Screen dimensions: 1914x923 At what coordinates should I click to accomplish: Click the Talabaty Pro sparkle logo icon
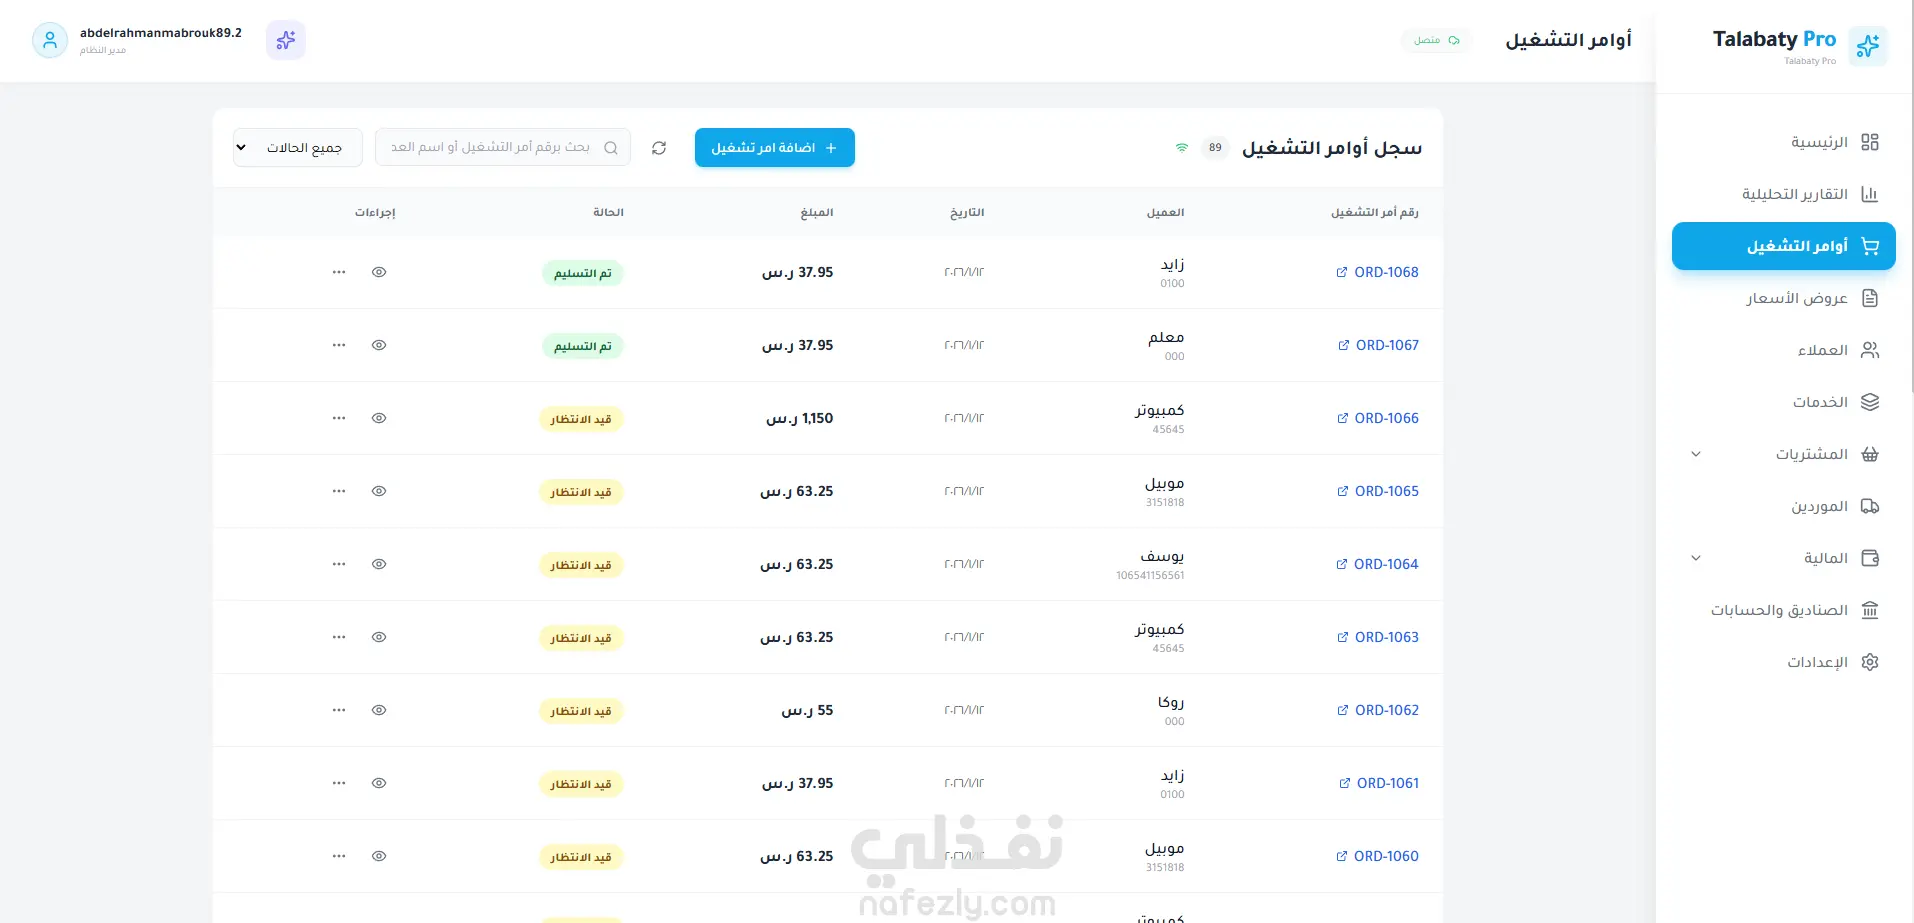coord(1867,46)
